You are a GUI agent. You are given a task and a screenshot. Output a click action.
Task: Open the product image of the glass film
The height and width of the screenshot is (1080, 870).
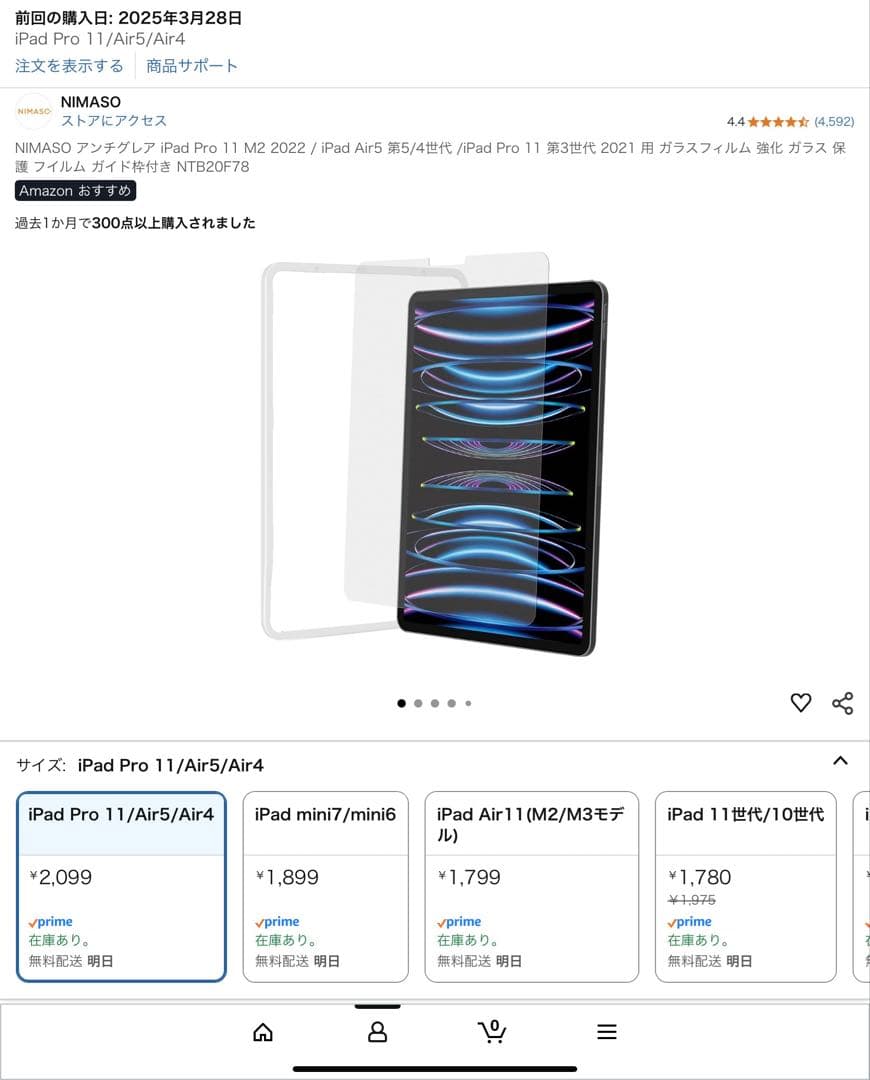(435, 460)
